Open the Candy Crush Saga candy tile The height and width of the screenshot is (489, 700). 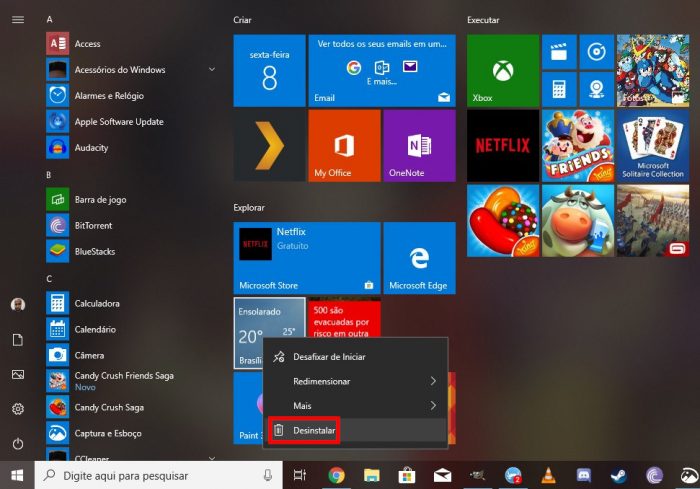[x=503, y=221]
